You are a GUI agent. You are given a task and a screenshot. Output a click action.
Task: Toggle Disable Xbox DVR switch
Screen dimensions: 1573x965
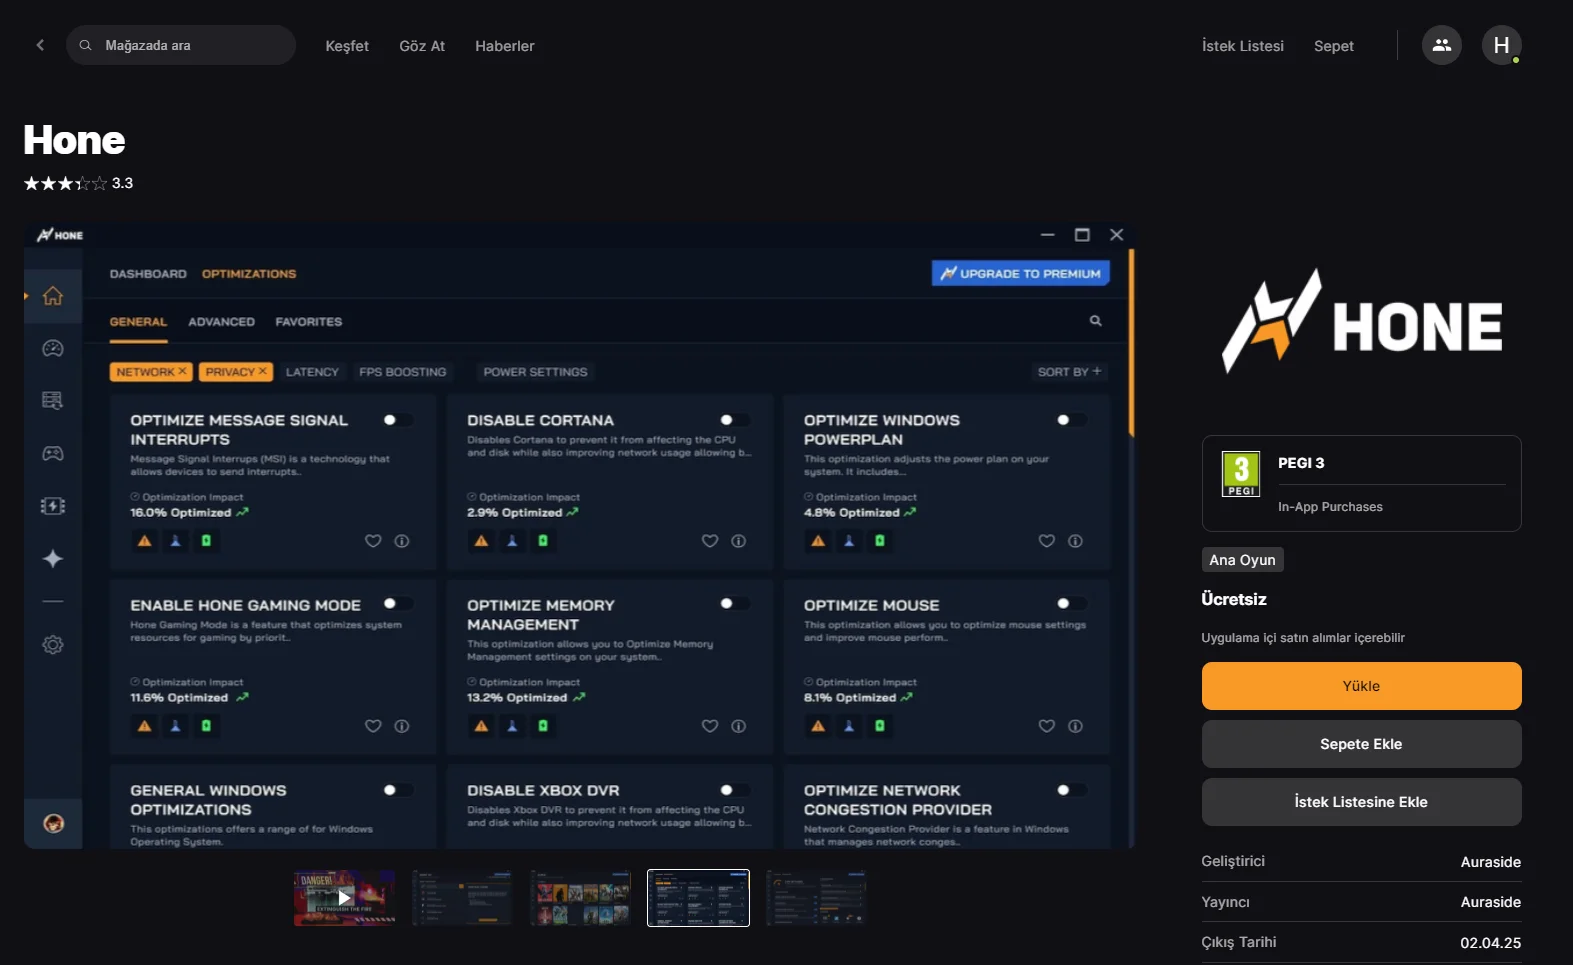coord(735,790)
